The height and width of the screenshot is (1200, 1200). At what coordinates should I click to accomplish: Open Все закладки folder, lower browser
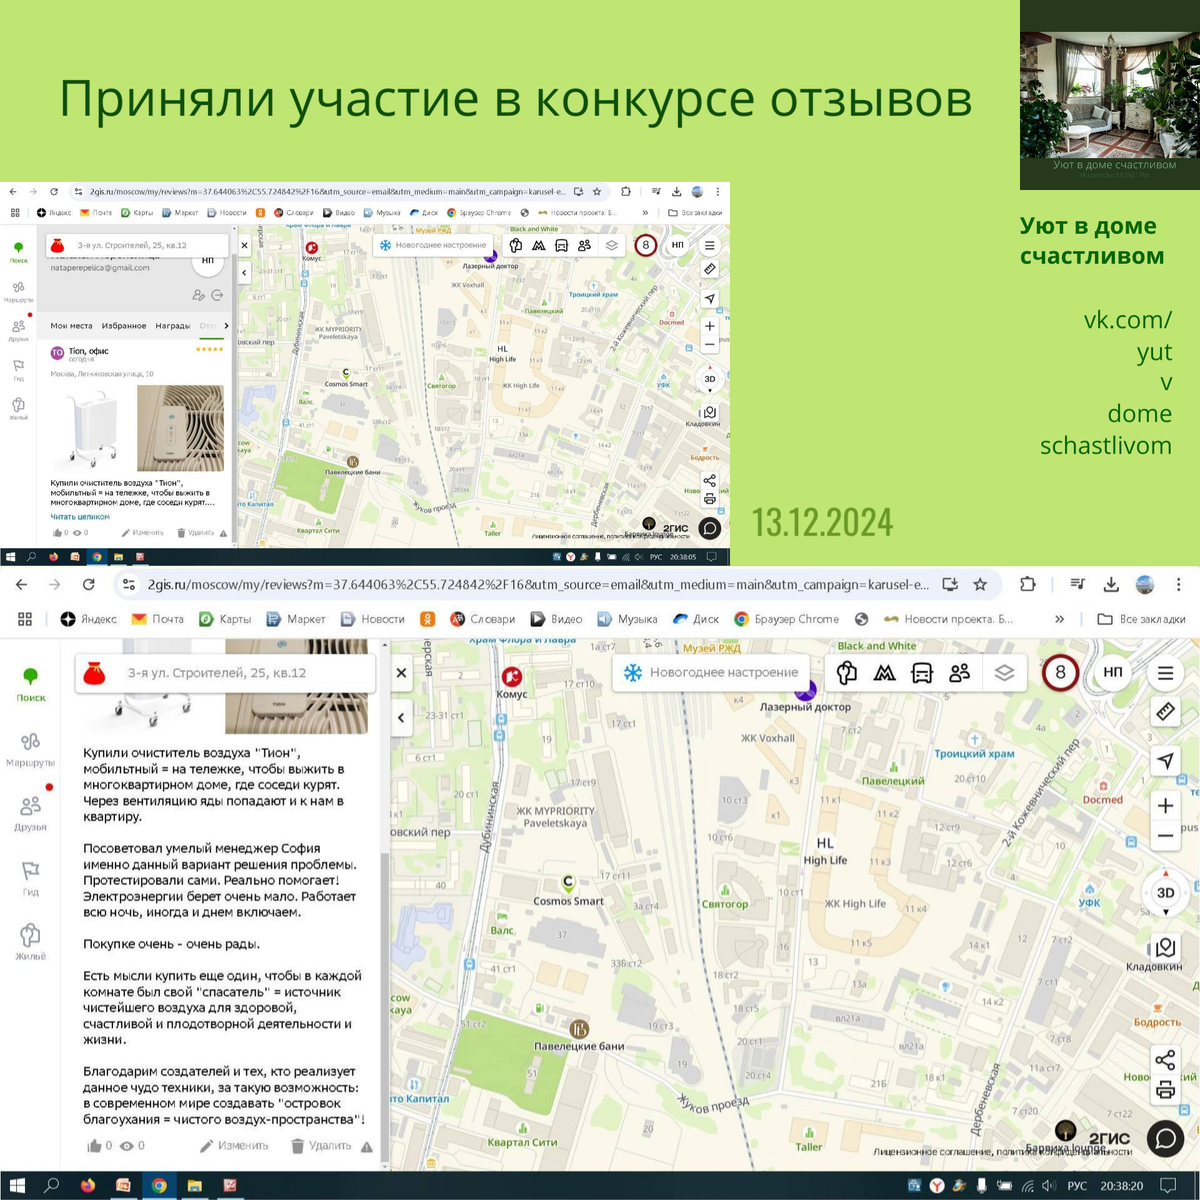1141,619
